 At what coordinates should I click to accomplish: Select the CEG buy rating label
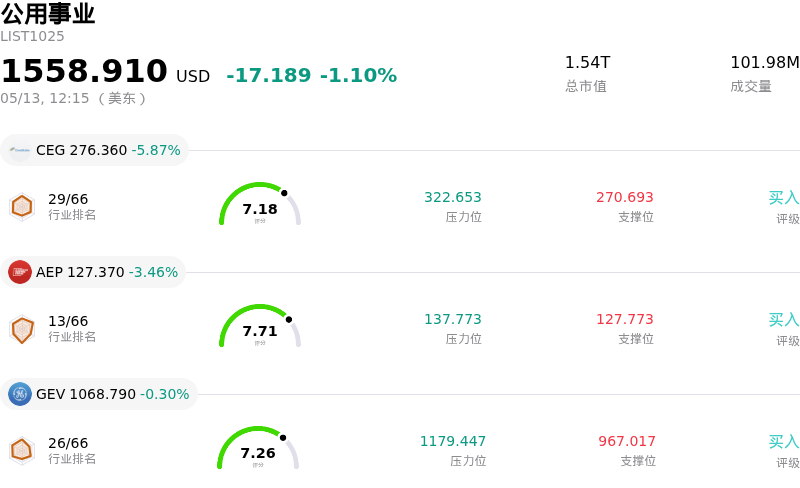(784, 198)
